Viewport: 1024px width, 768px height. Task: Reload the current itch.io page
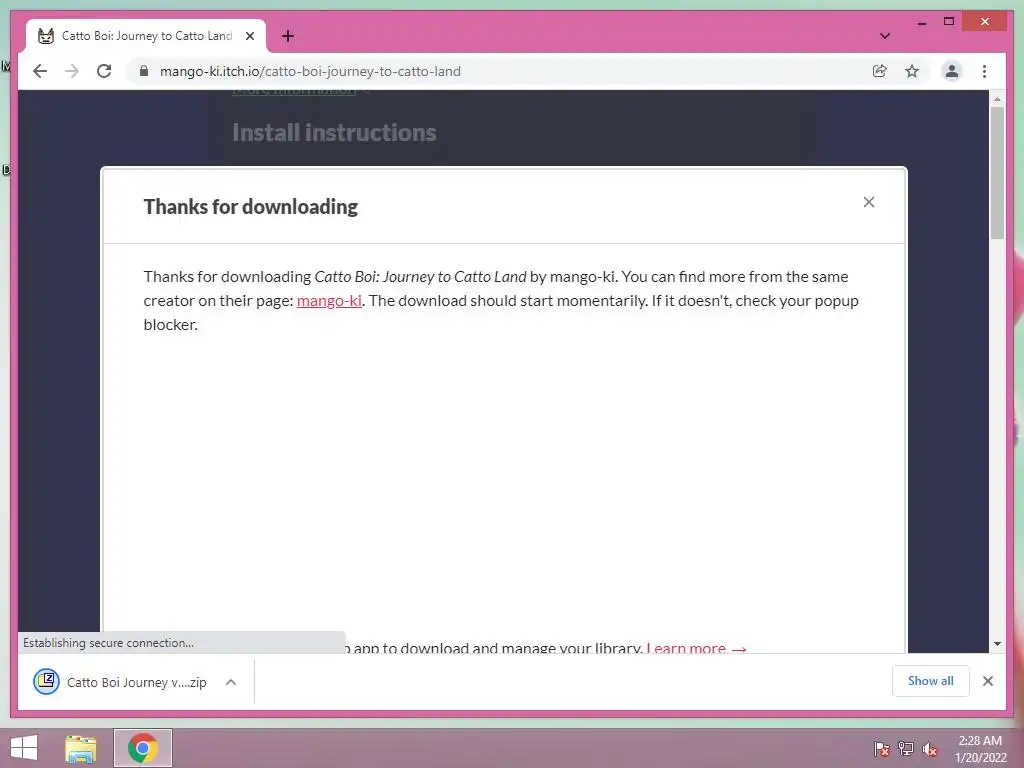pos(104,71)
